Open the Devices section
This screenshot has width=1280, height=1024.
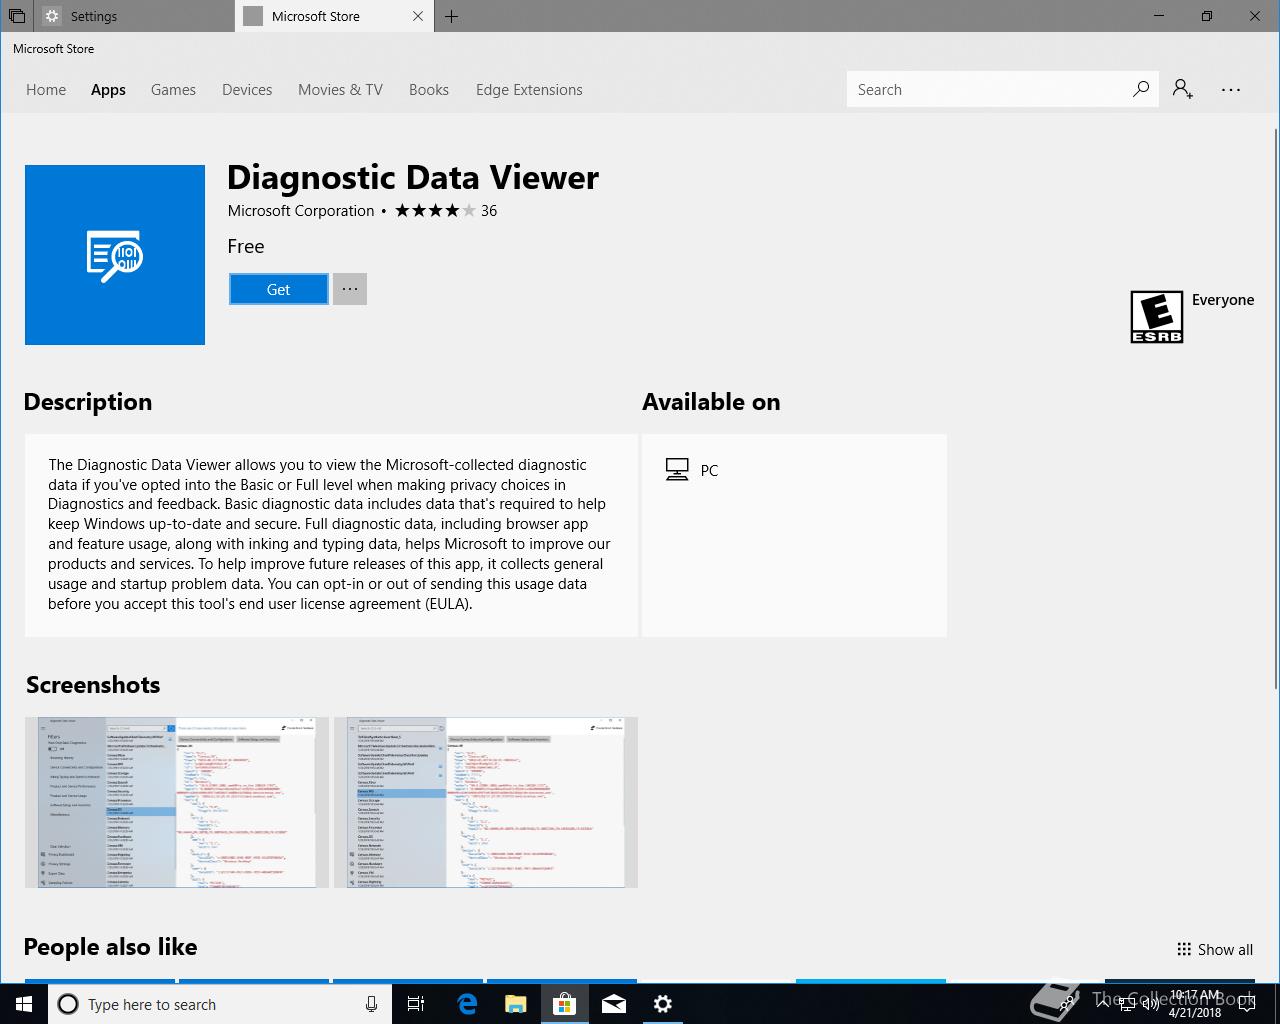click(x=247, y=90)
